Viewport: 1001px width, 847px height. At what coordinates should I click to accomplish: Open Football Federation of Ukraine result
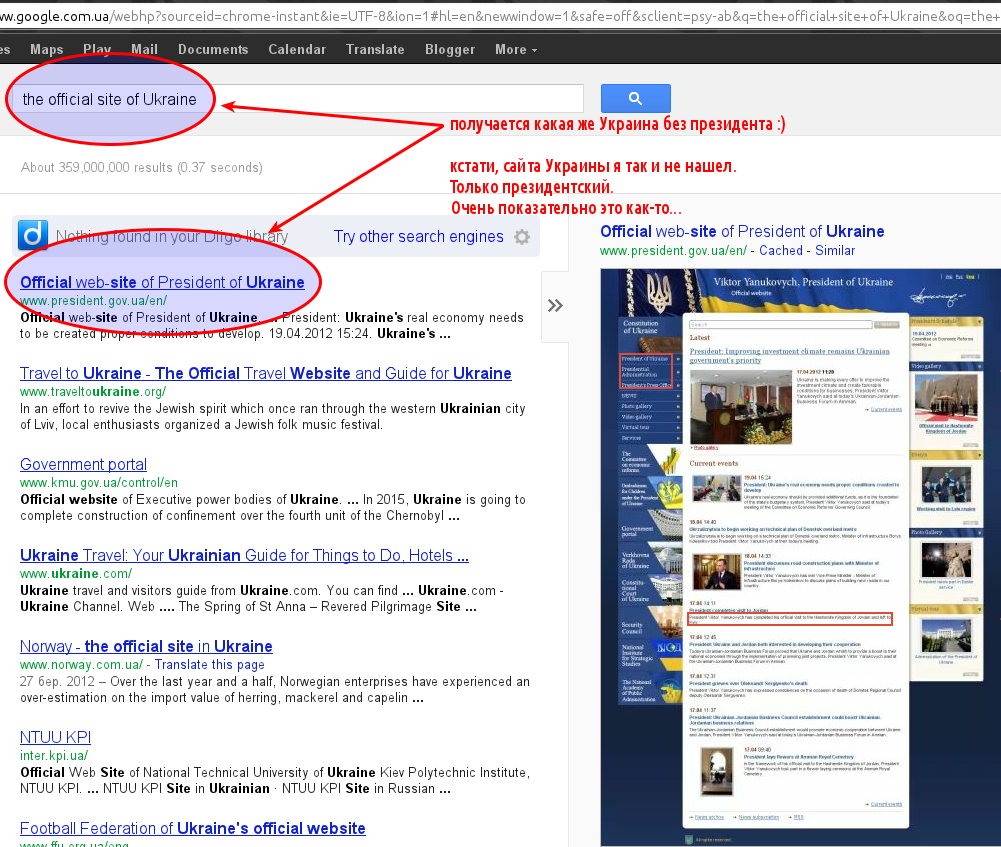(192, 828)
